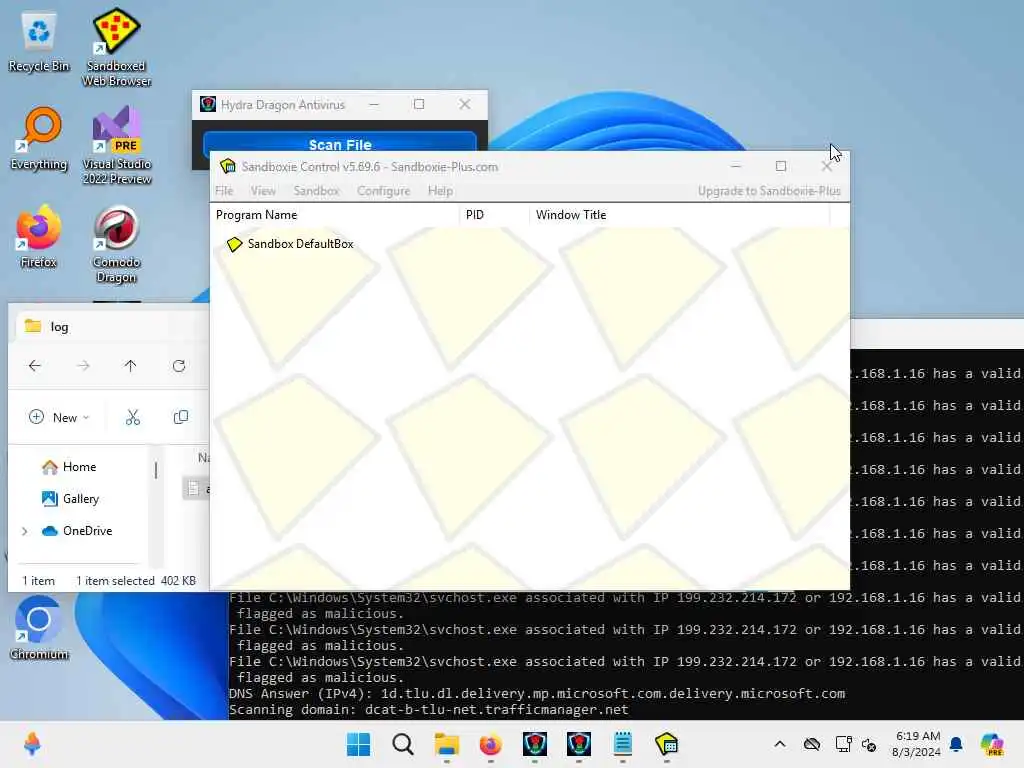1024x768 pixels.
Task: Launch Visual Studio 2022 Preview shortcut
Action: pyautogui.click(x=116, y=146)
